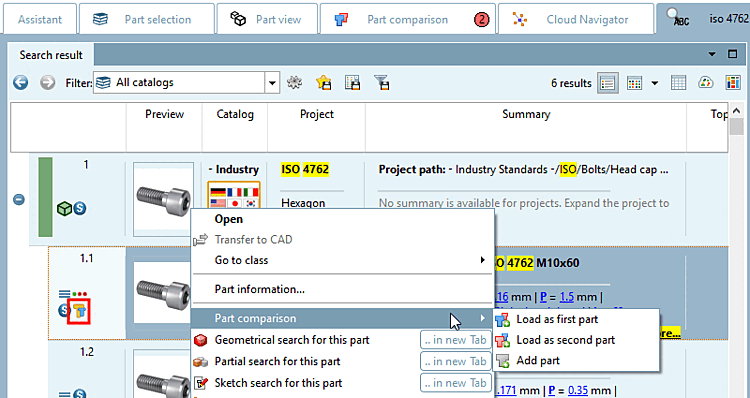Viewport: 750px width, 398px height.
Task: Click green 3D cube icon in row 1
Action: click(x=65, y=208)
